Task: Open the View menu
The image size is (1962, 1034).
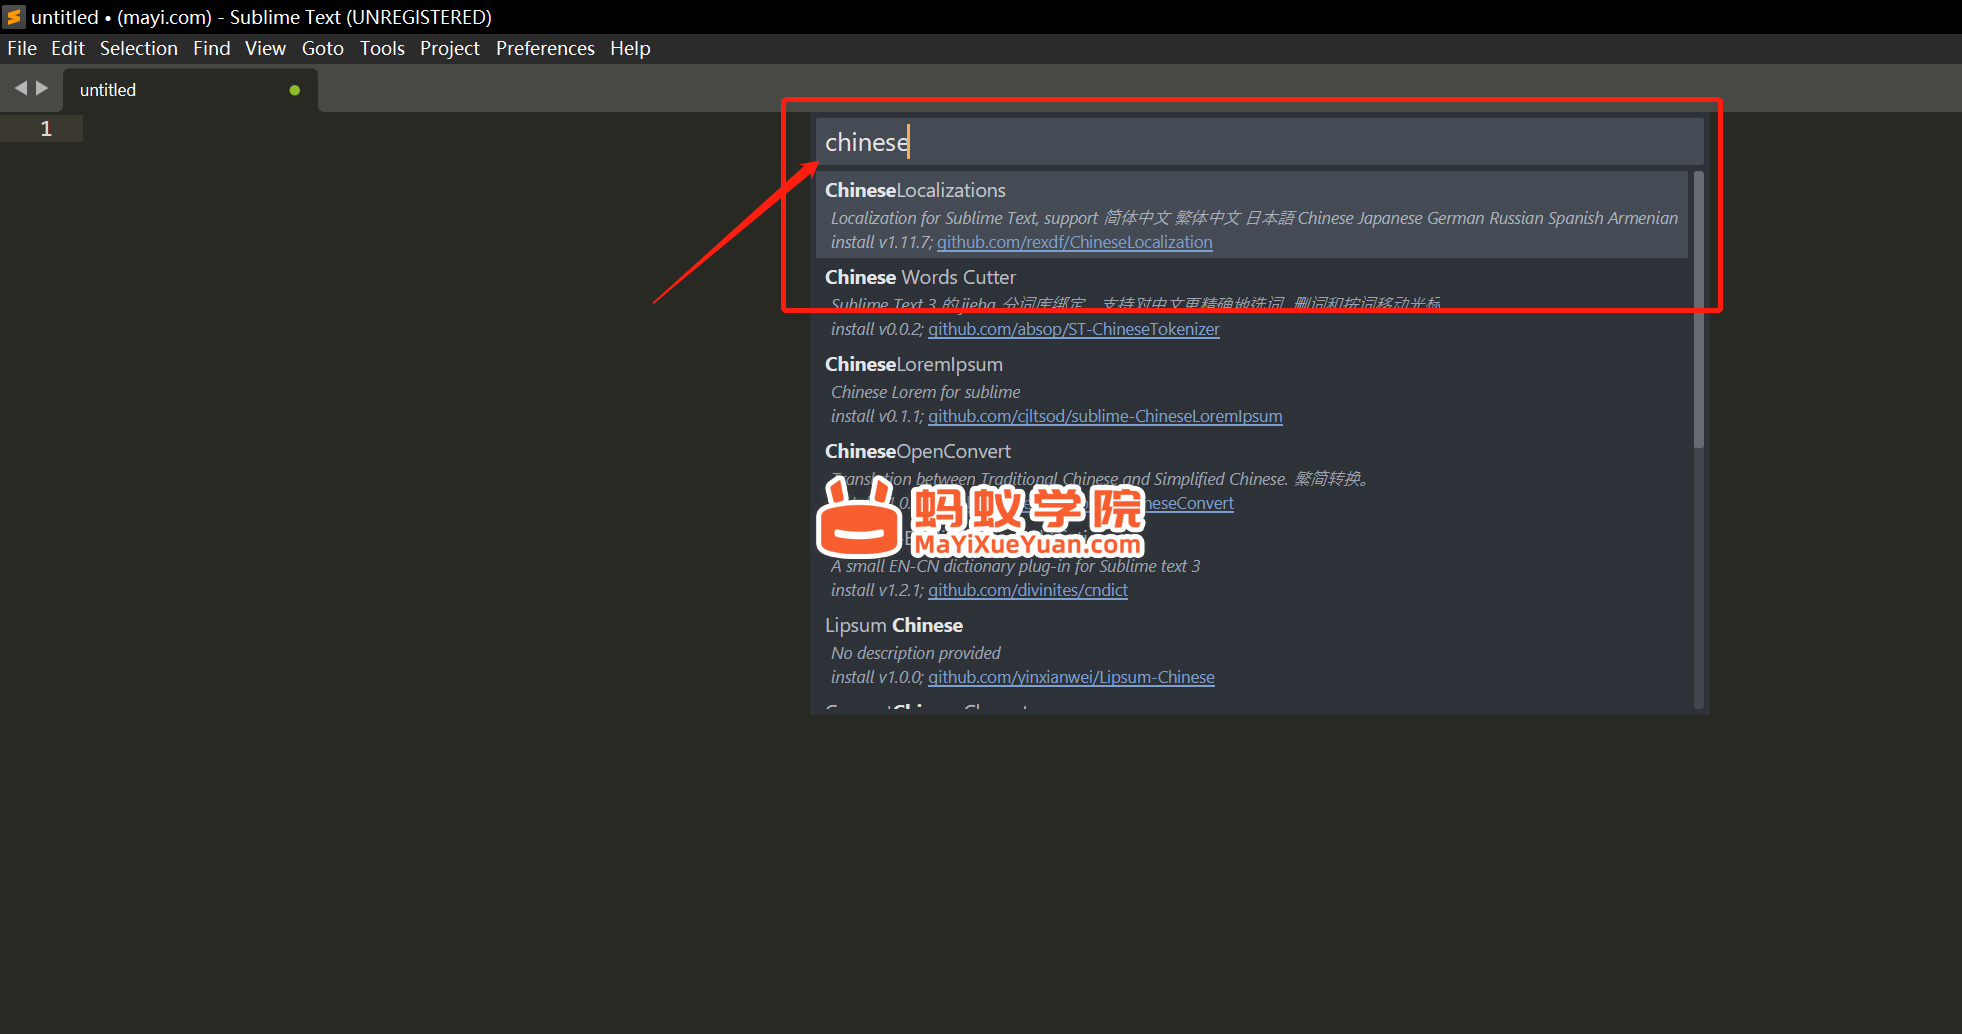Action: pyautogui.click(x=265, y=48)
